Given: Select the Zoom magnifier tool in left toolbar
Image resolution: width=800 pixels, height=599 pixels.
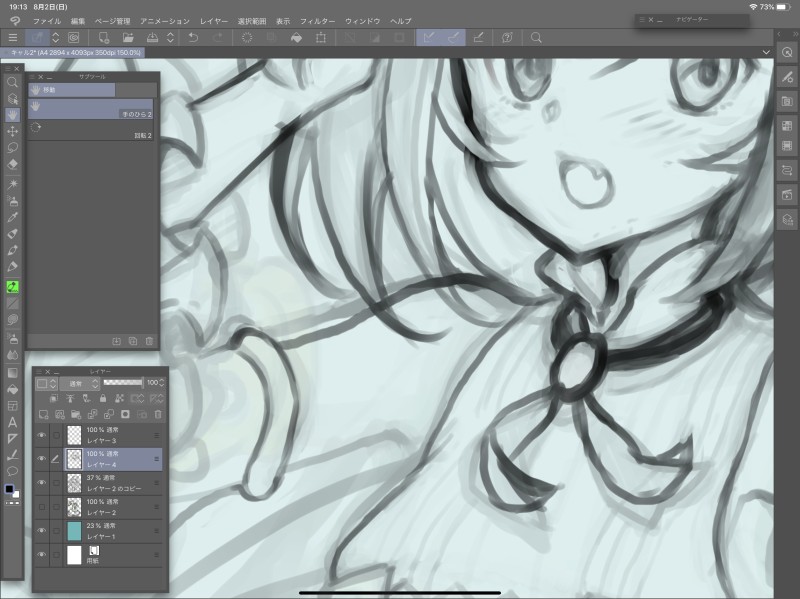Looking at the screenshot, I should pyautogui.click(x=12, y=82).
